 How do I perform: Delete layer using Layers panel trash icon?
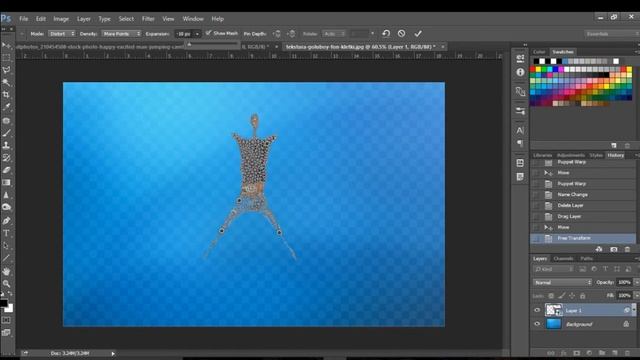tap(628, 353)
